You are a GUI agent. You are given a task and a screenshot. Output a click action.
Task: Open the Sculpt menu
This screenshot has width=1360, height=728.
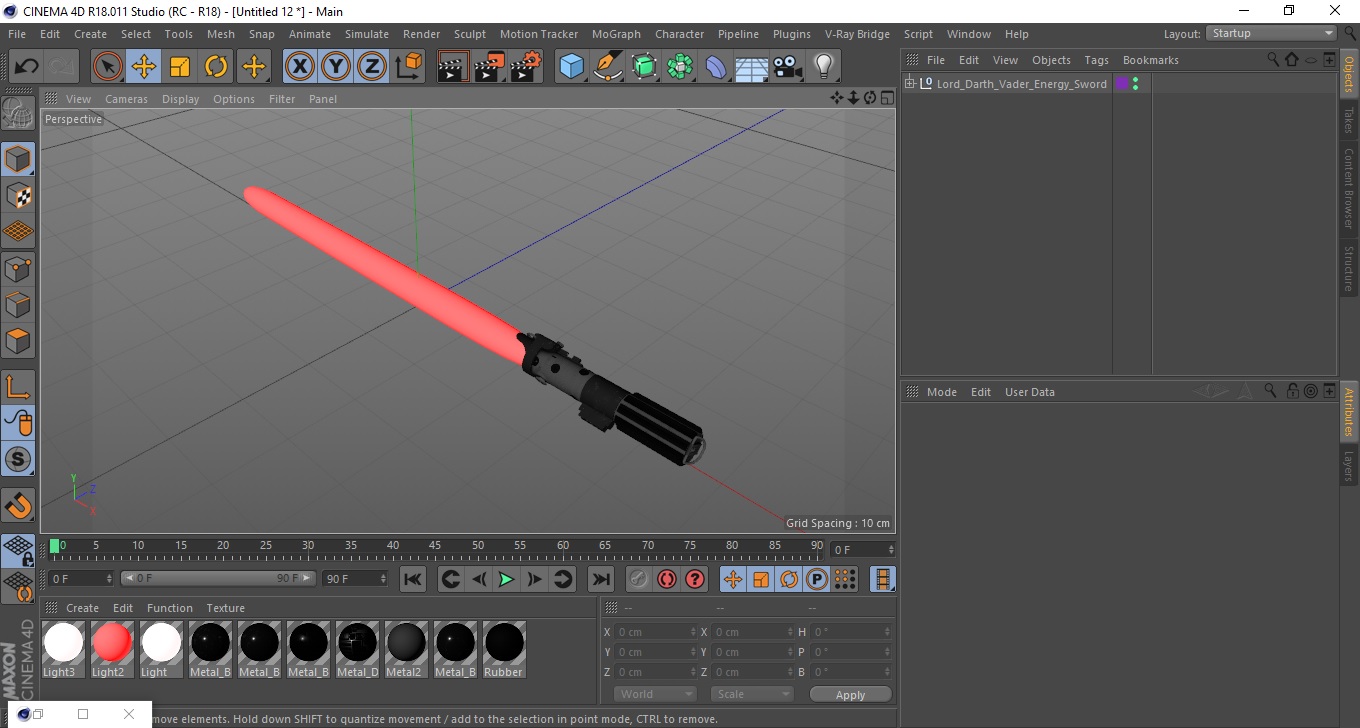[470, 34]
